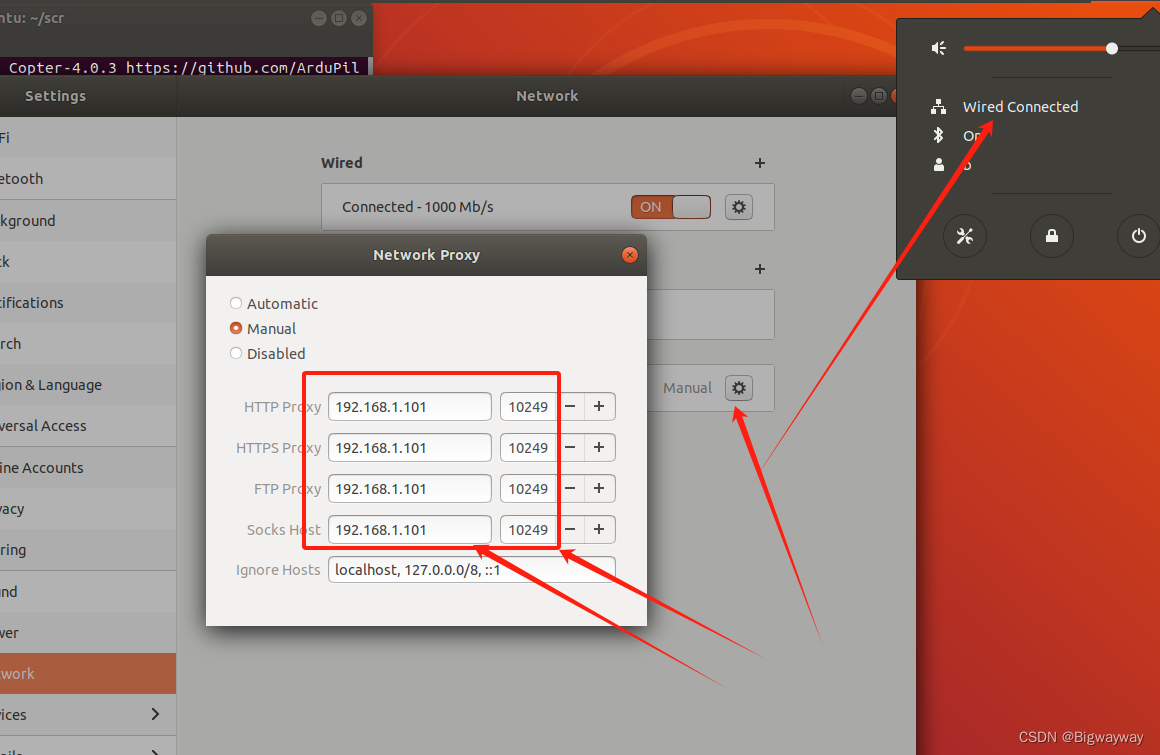
Task: Close the terminal window
Action: [359, 18]
